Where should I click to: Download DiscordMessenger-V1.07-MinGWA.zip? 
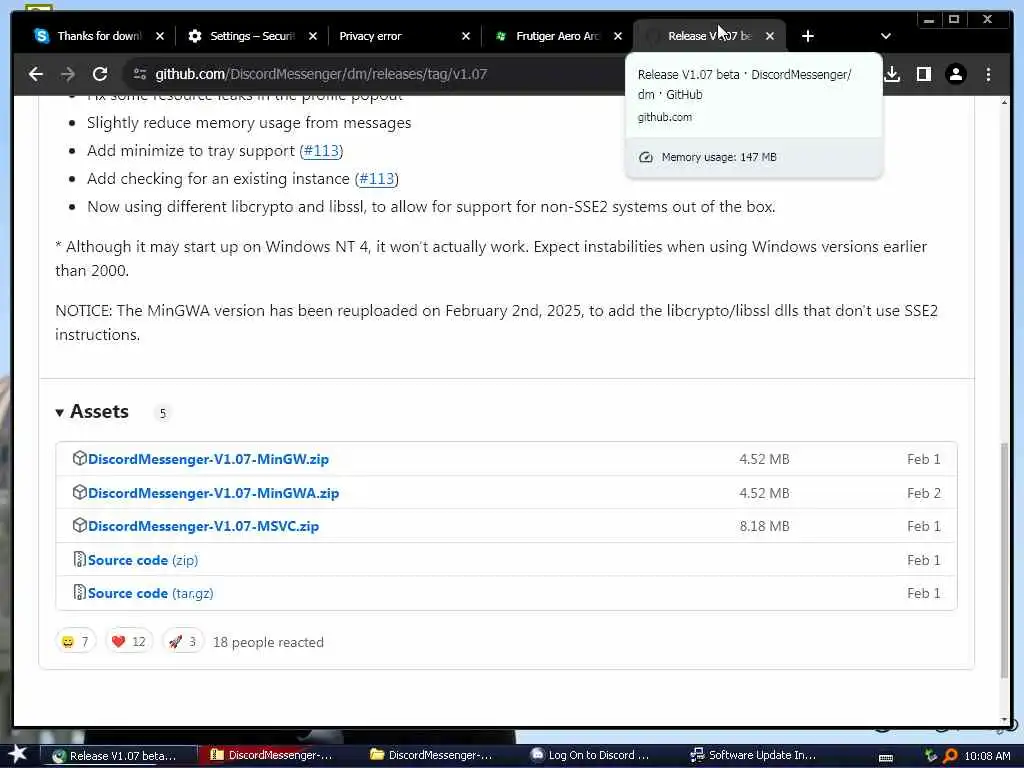pos(214,493)
